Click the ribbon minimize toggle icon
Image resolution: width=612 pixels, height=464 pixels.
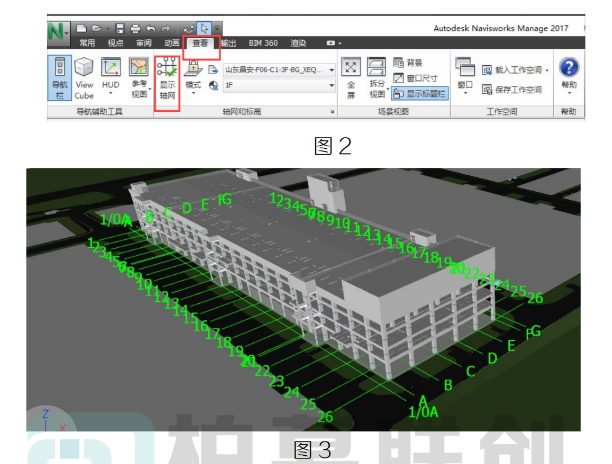point(331,43)
